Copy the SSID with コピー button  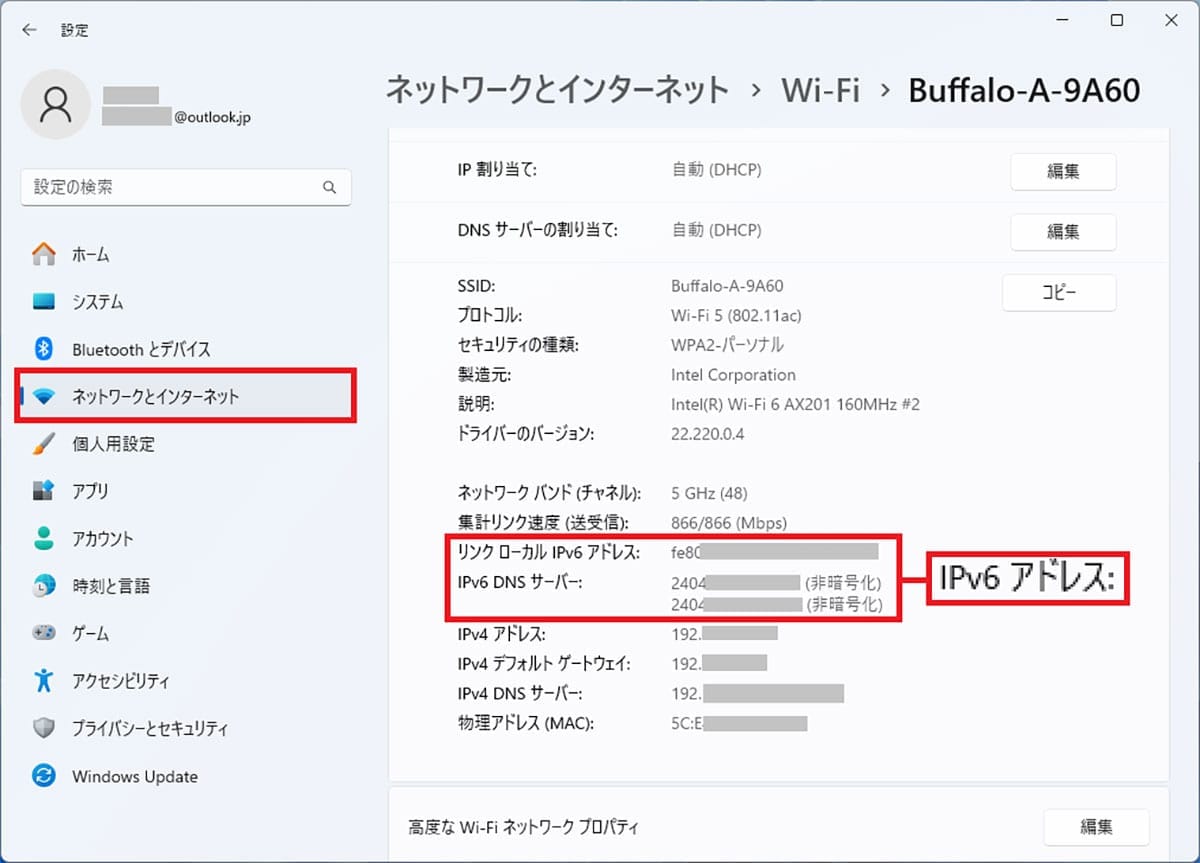1059,292
